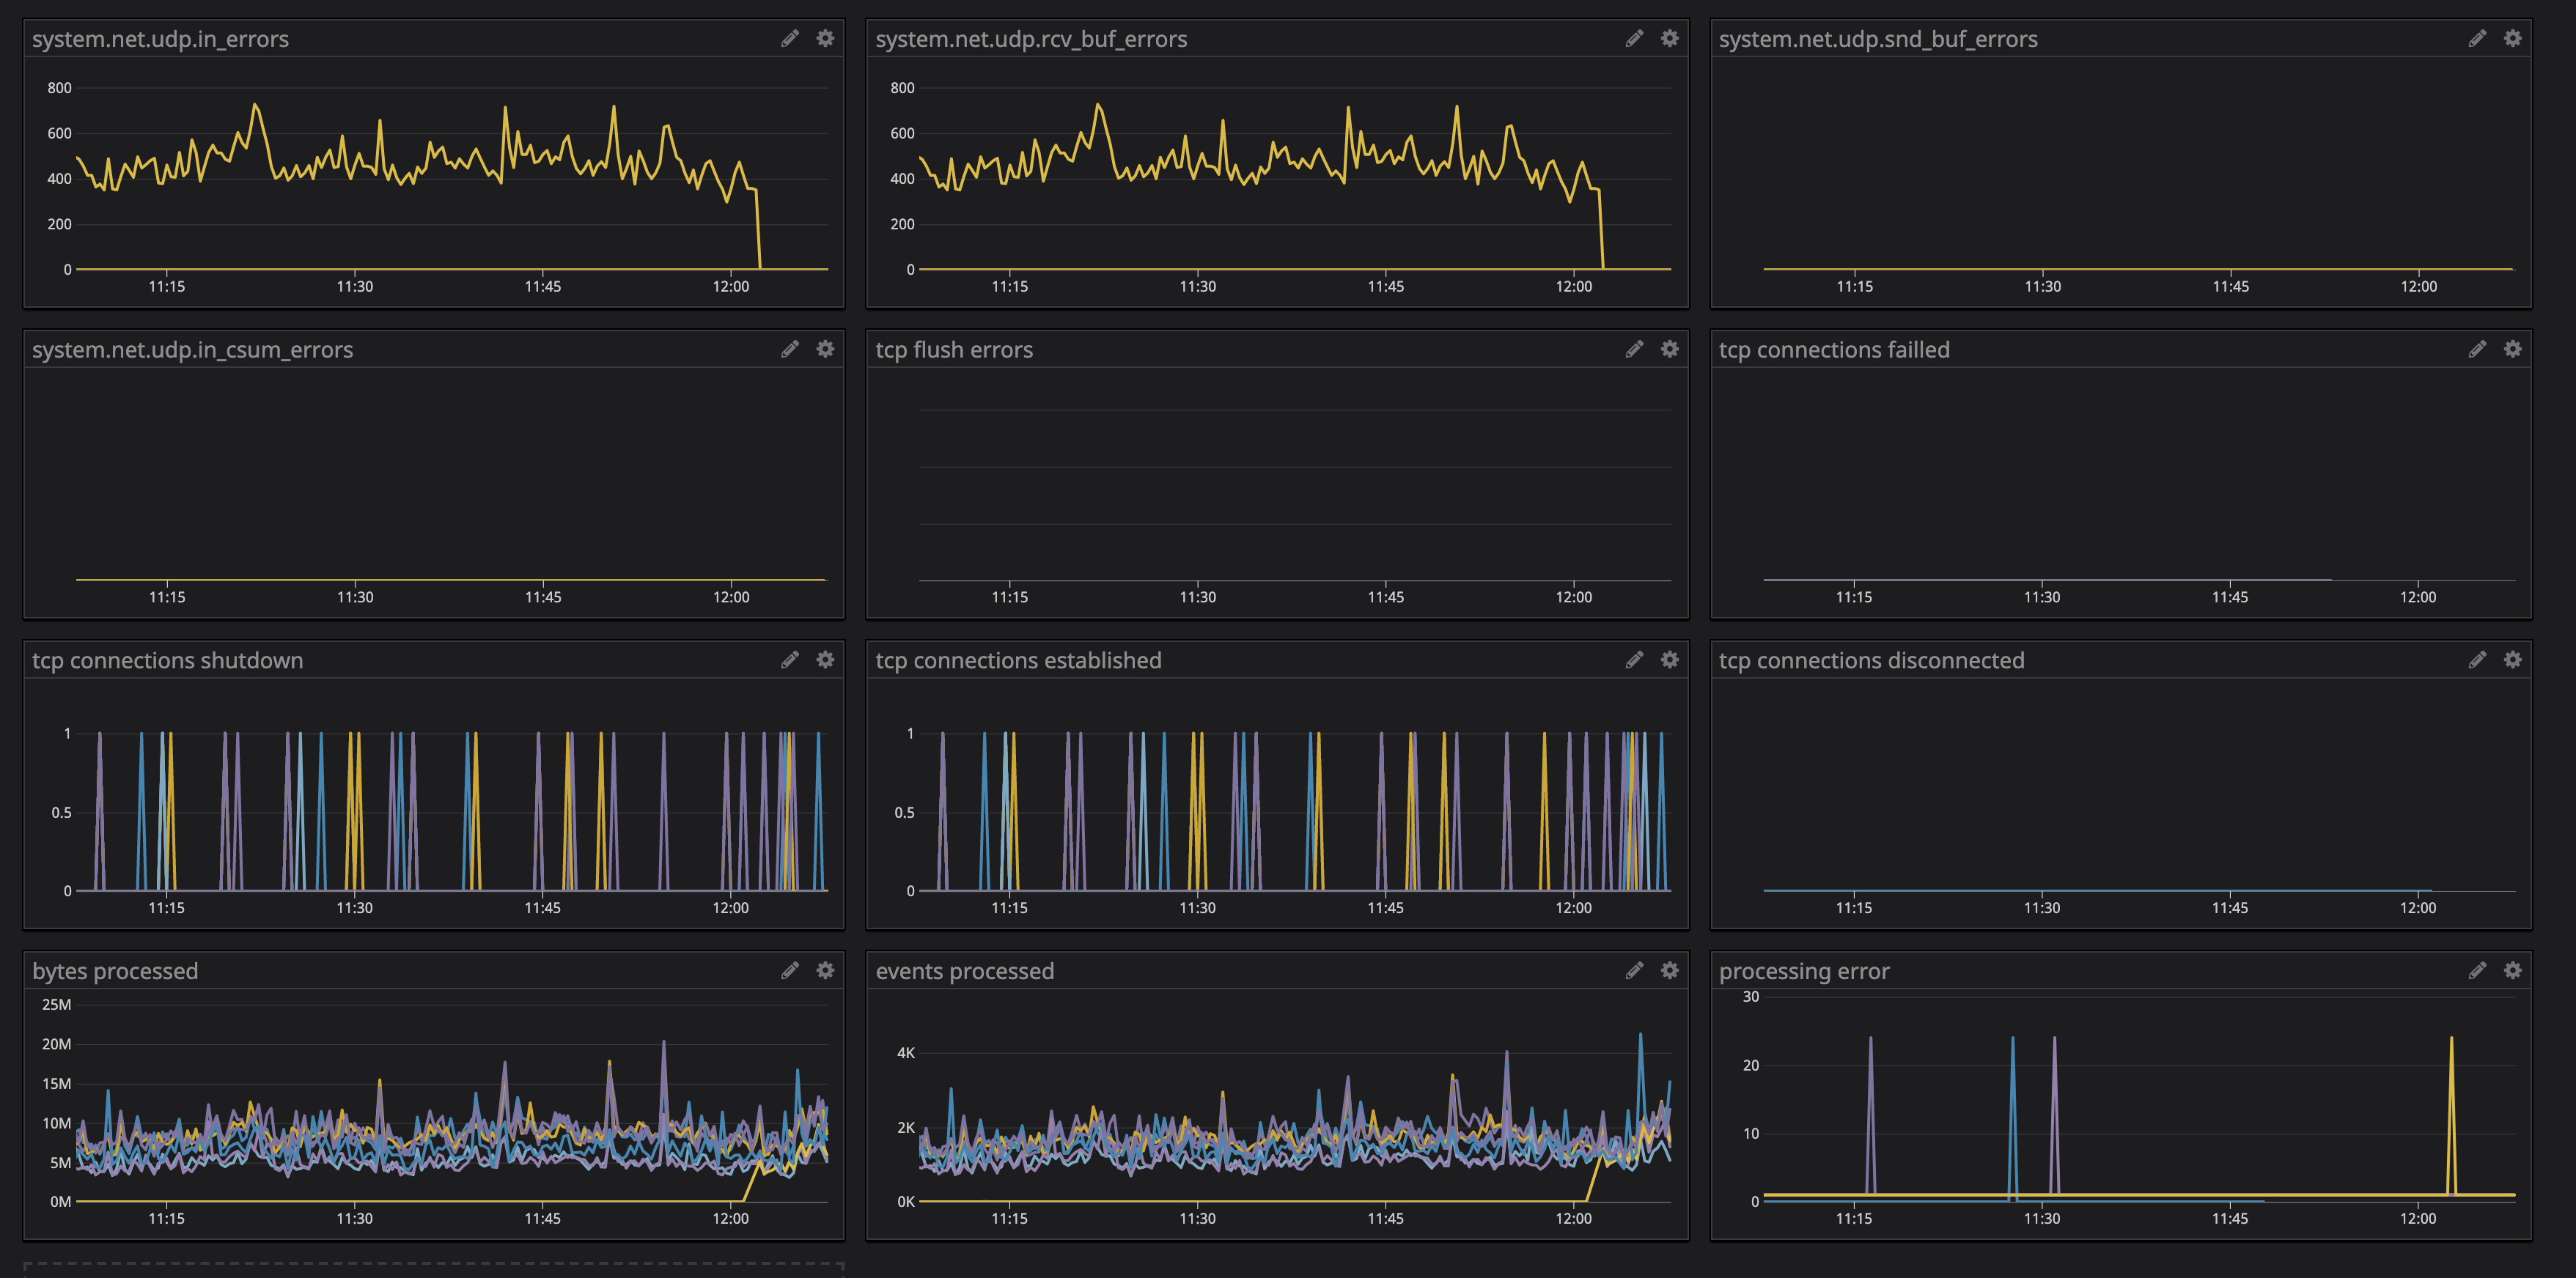Viewport: 2576px width, 1278px height.
Task: Click the edit pencil on tcp connections failled
Action: pos(2478,349)
